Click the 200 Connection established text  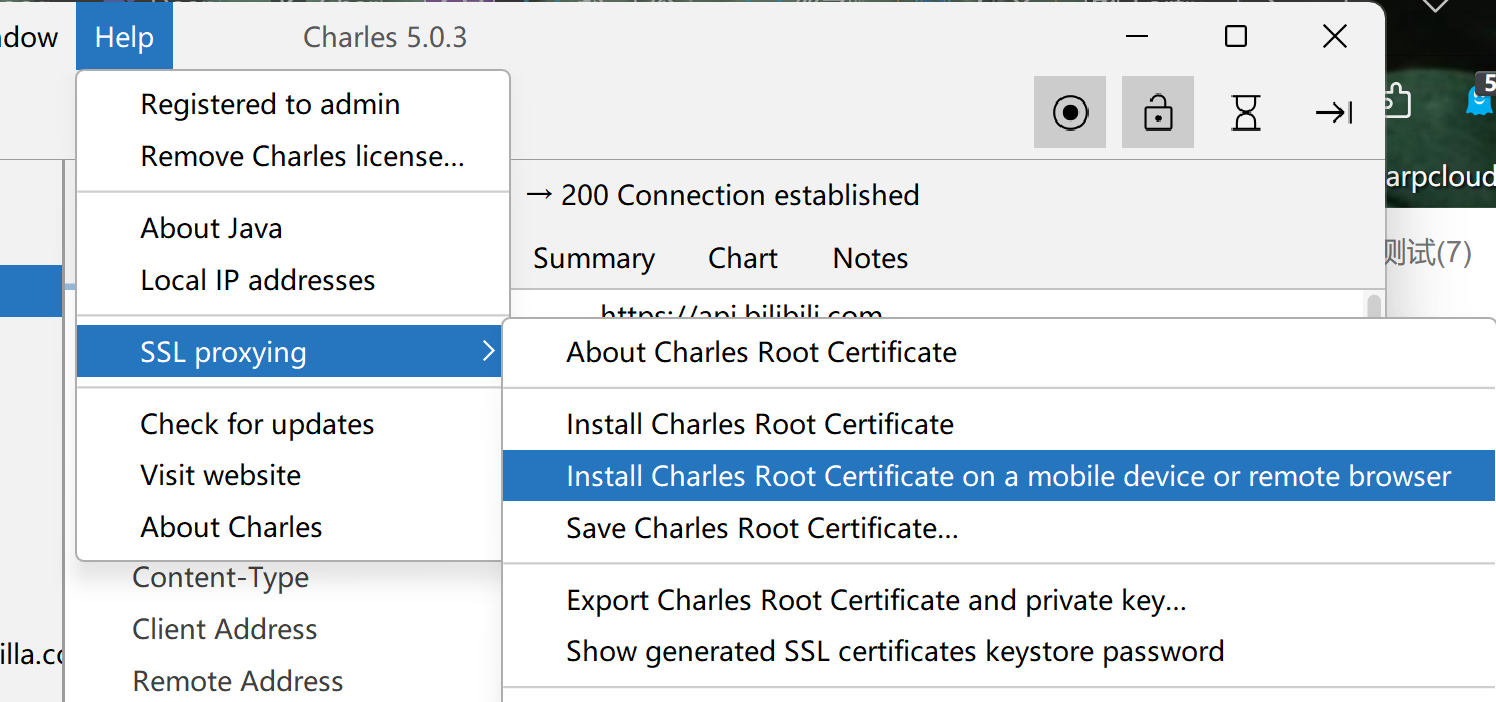(x=739, y=195)
